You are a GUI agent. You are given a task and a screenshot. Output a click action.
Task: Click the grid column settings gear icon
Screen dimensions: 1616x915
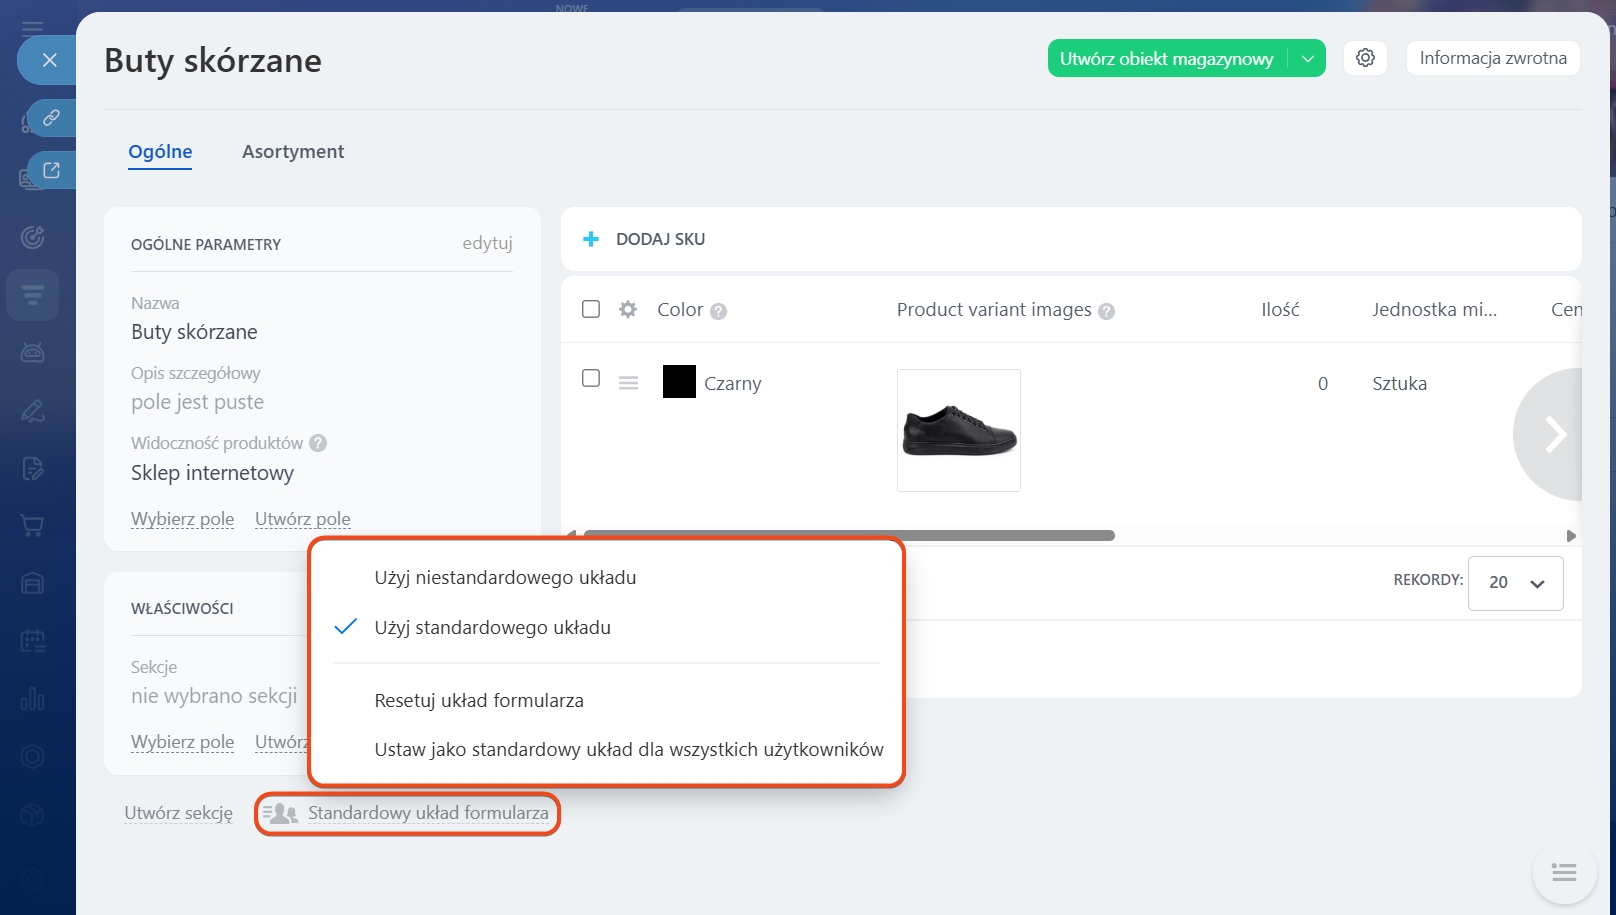pos(628,309)
